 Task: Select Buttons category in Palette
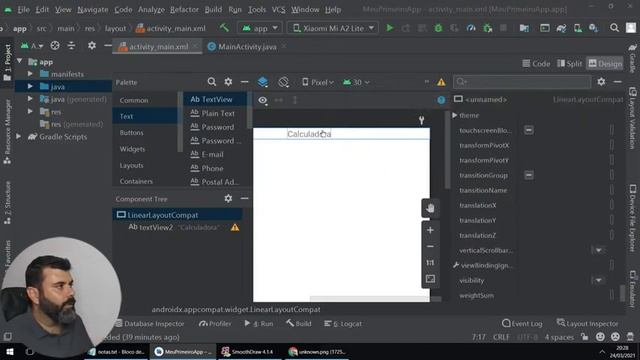coord(131,133)
